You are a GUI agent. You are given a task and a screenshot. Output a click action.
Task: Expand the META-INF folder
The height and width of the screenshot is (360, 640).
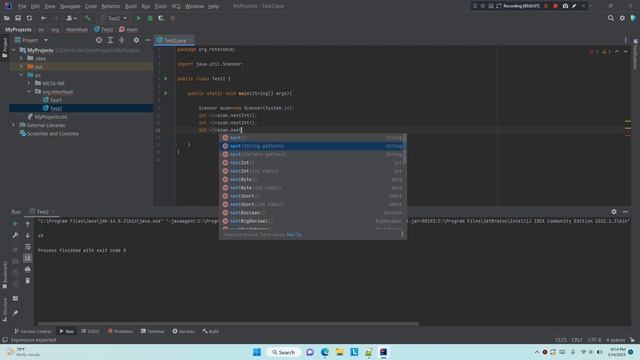(x=29, y=83)
